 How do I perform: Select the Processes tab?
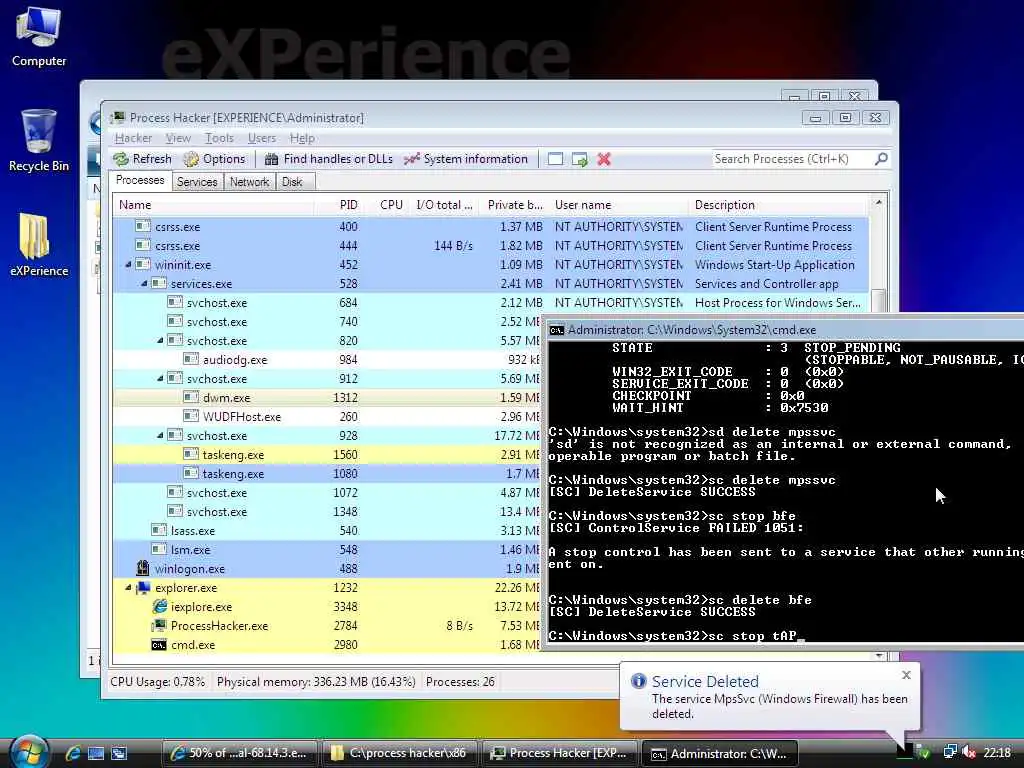pos(140,180)
